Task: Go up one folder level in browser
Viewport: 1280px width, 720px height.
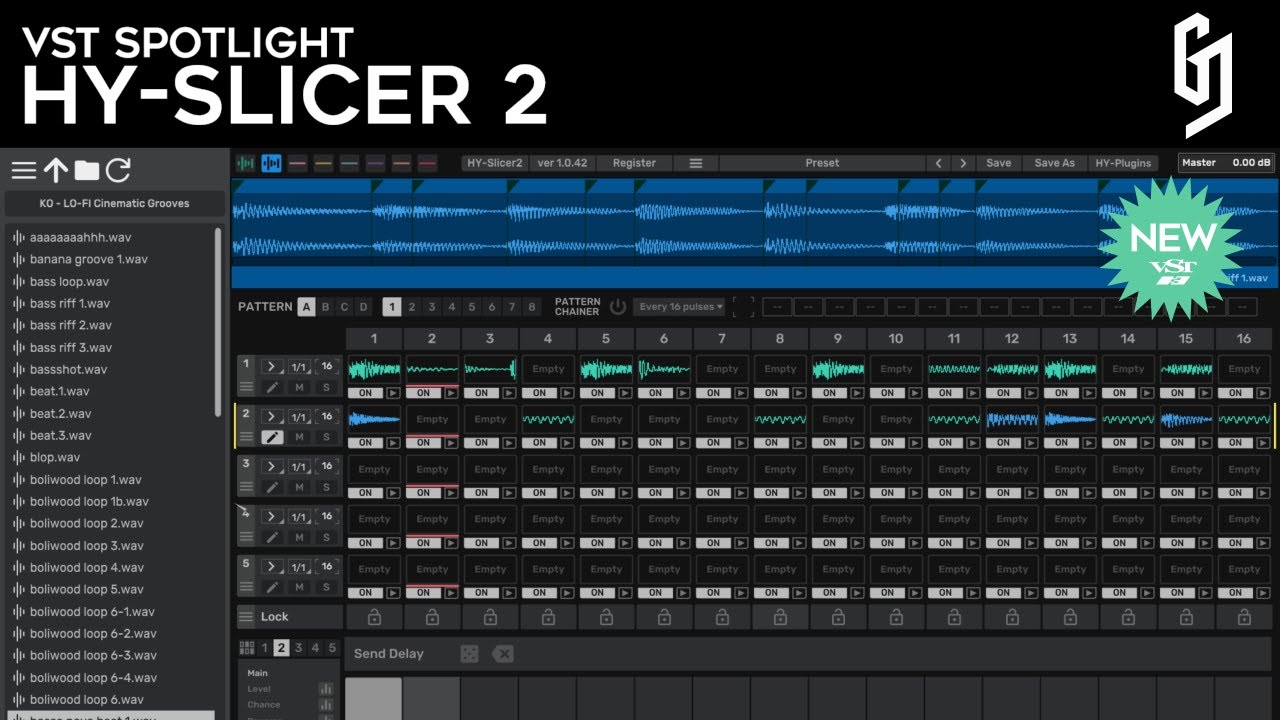Action: (55, 171)
